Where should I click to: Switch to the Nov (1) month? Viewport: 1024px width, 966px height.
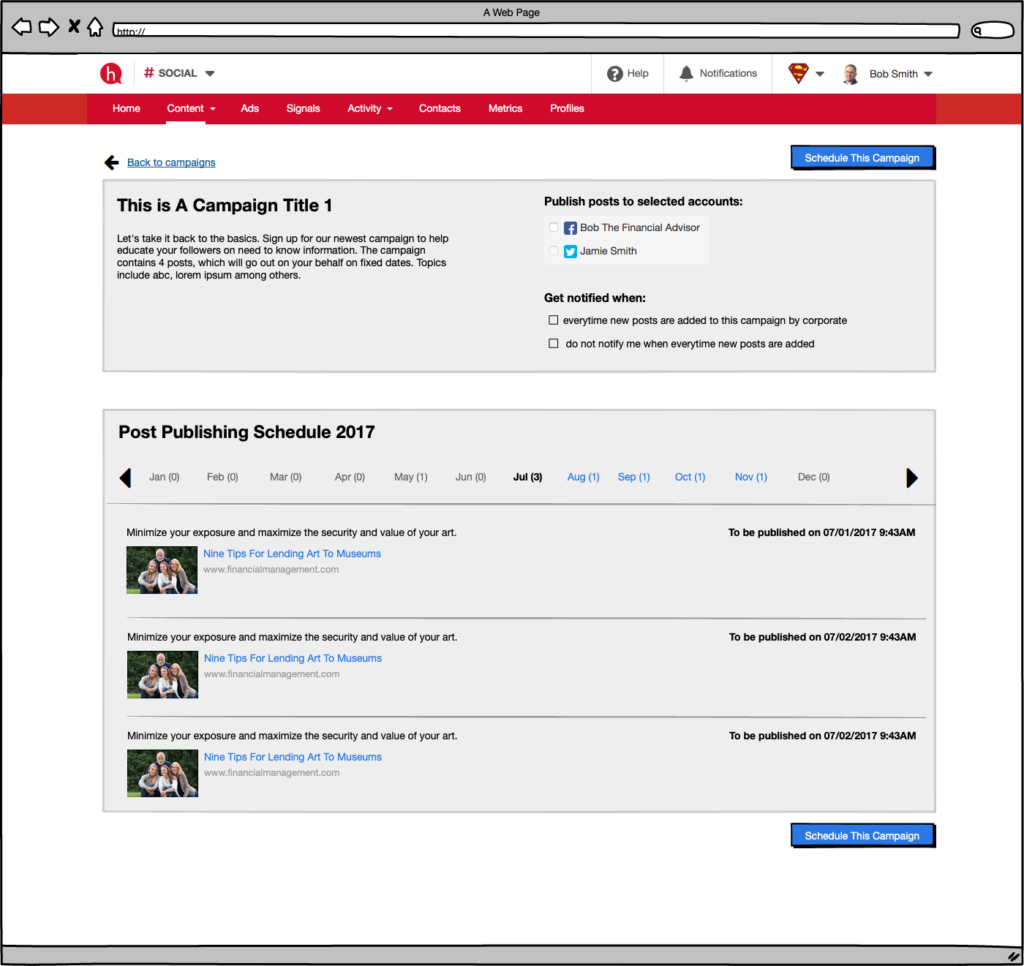[x=751, y=477]
